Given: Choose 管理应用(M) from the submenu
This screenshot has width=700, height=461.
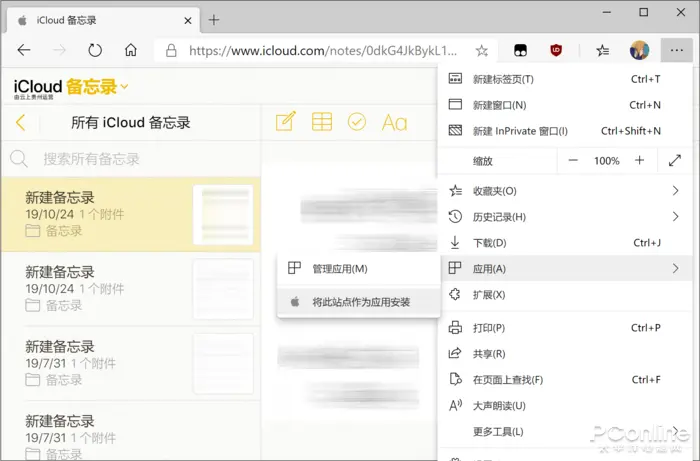Looking at the screenshot, I should (x=359, y=269).
